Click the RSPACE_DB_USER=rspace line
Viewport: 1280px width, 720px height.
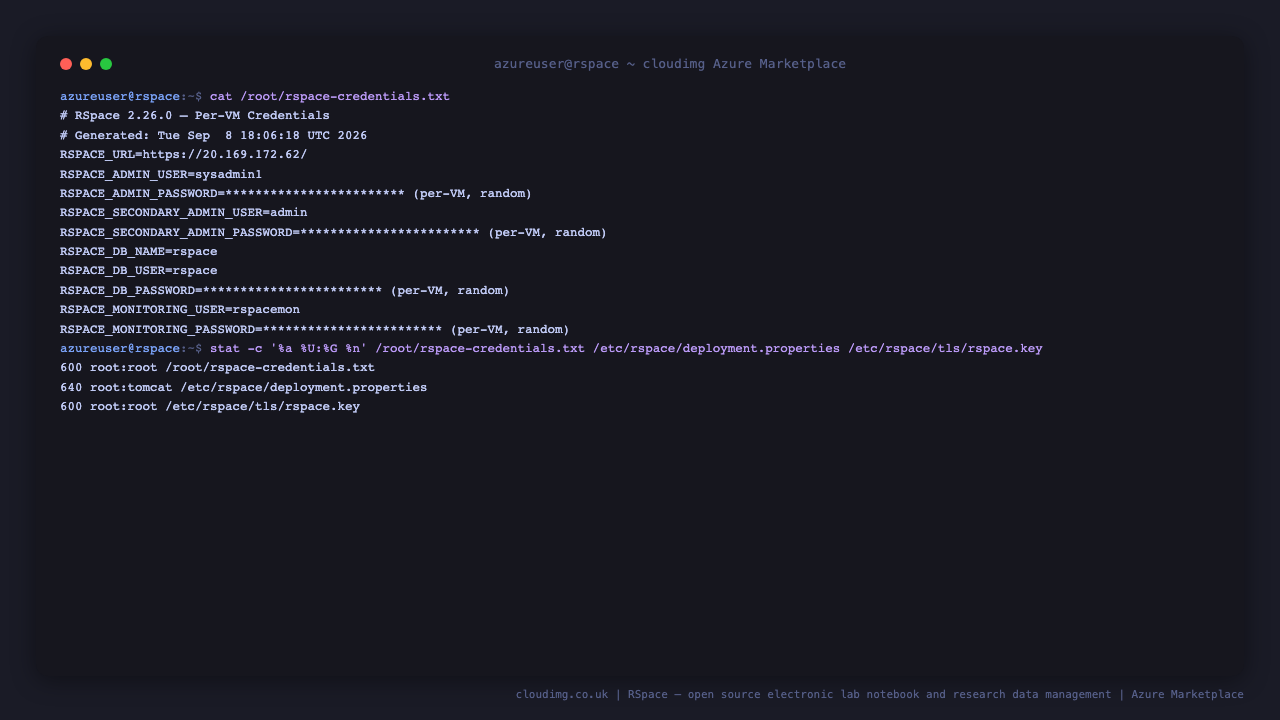[x=139, y=271]
